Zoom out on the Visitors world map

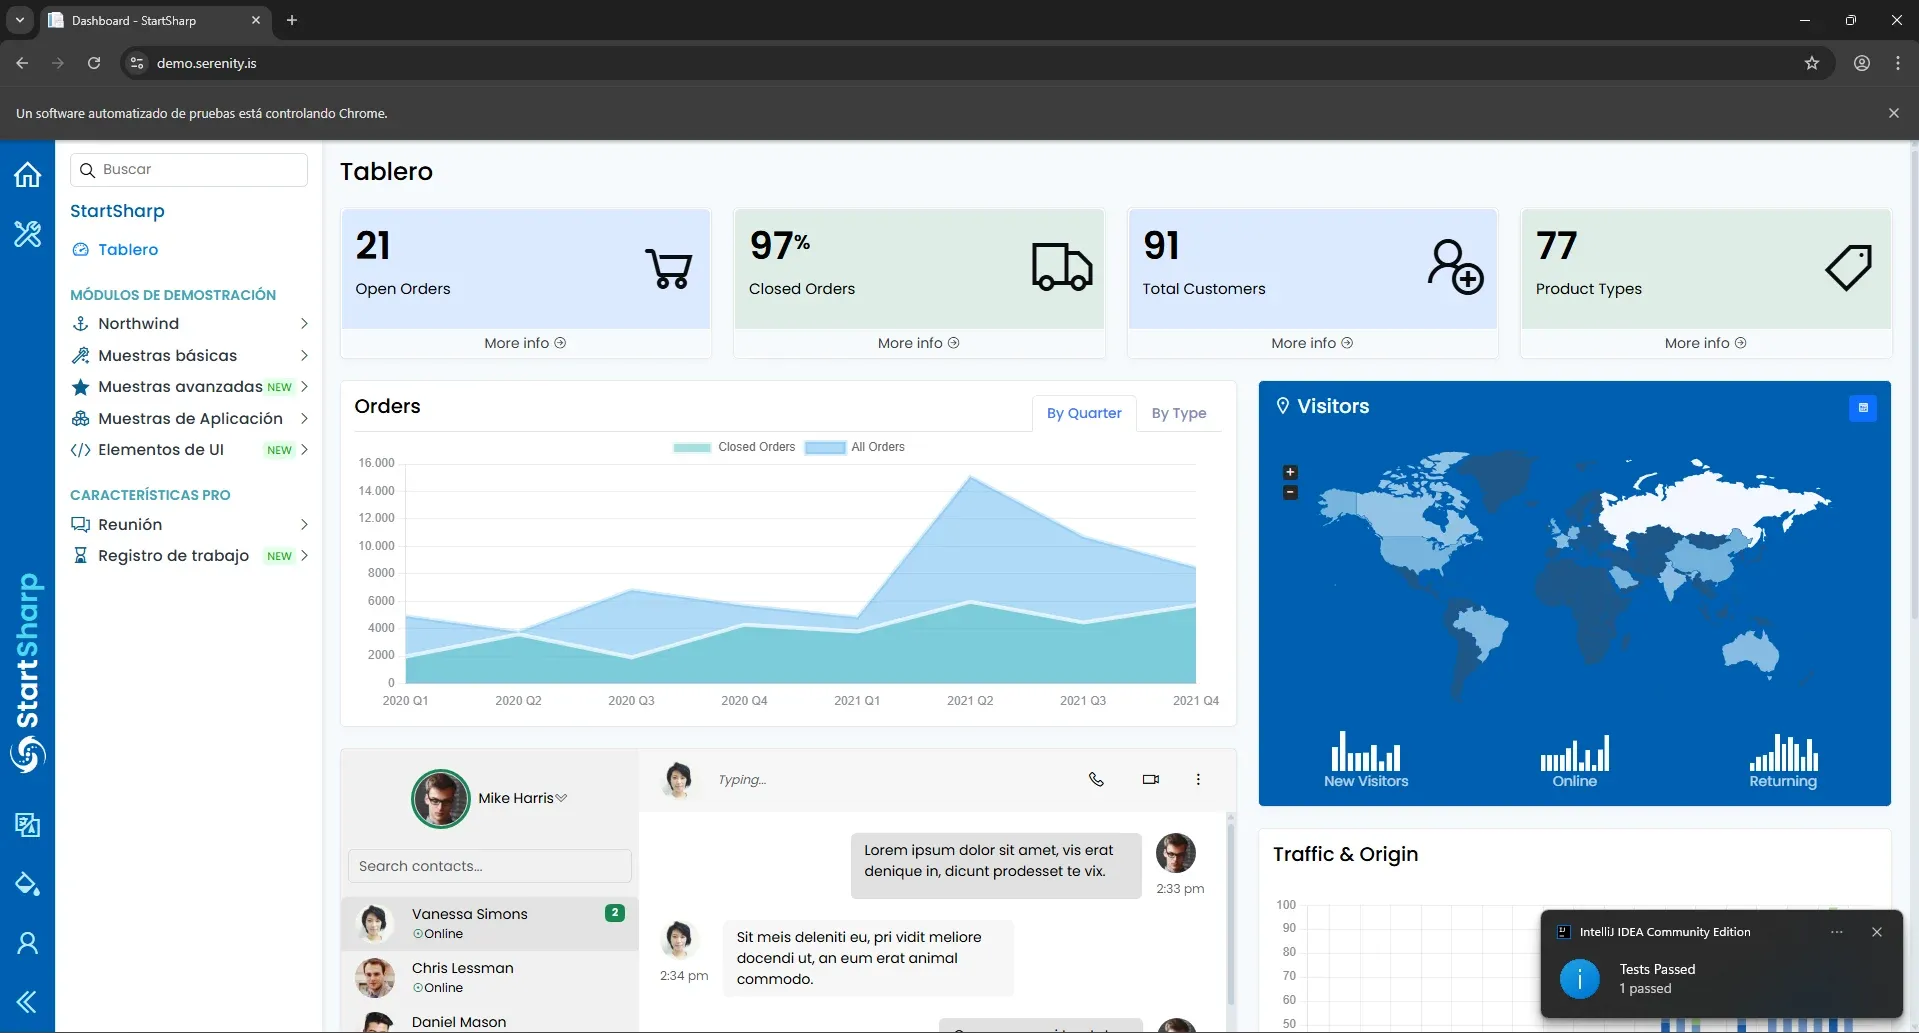coord(1290,492)
